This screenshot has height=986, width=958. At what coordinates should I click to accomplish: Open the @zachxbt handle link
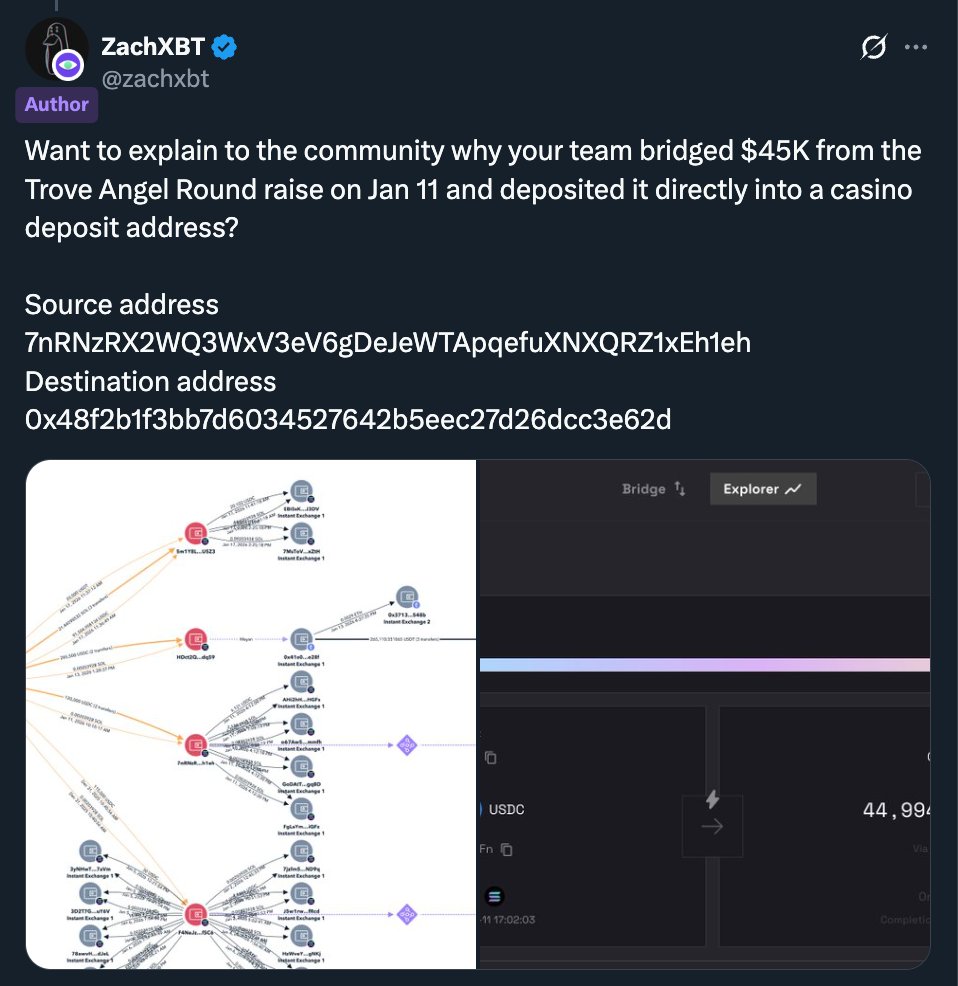pyautogui.click(x=155, y=79)
